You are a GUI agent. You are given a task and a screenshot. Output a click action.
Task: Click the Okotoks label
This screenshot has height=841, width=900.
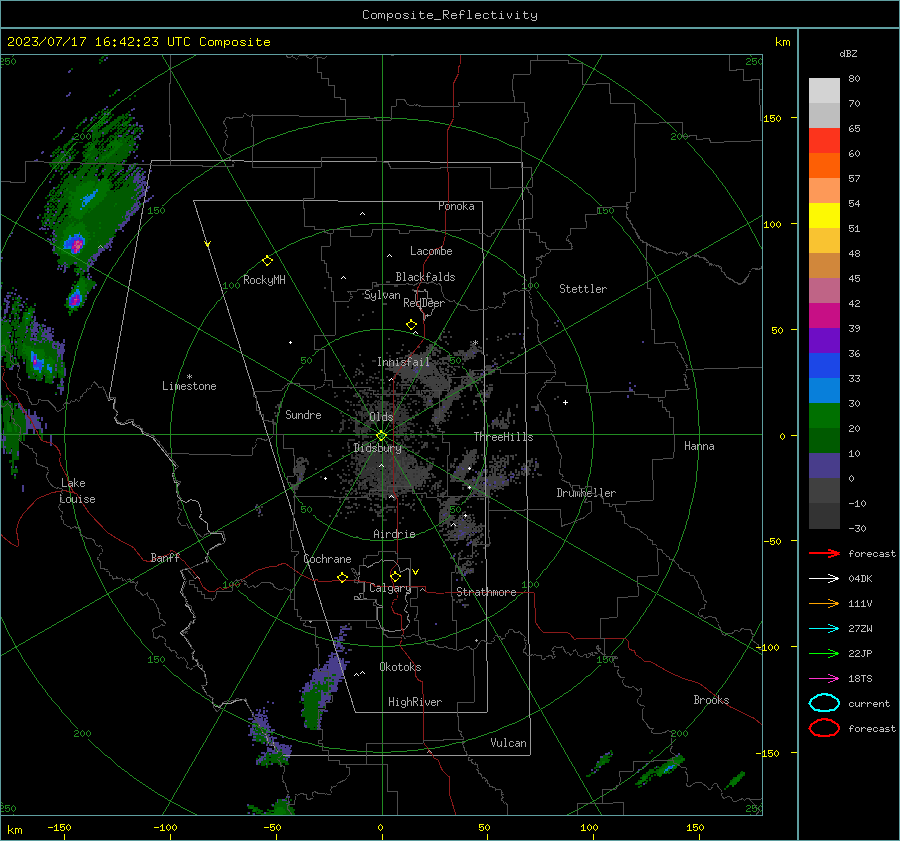[x=400, y=667]
